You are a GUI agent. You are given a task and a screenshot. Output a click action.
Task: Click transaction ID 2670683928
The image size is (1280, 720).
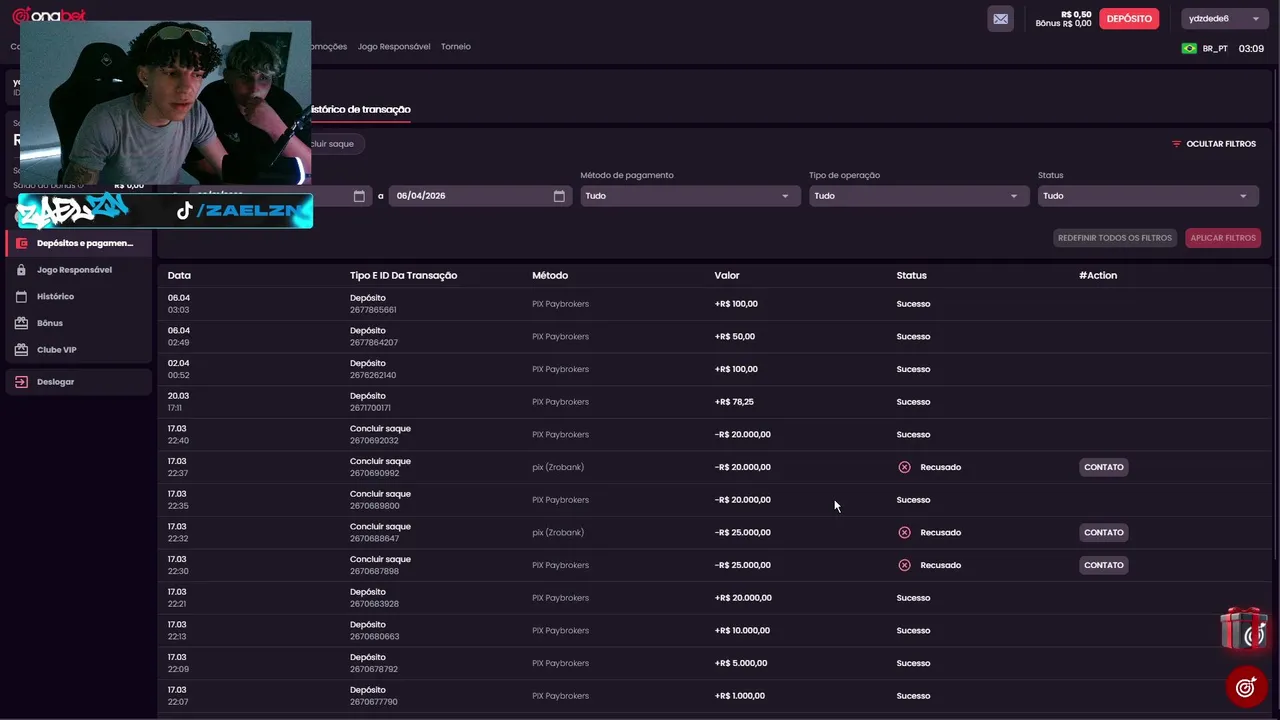click(374, 604)
